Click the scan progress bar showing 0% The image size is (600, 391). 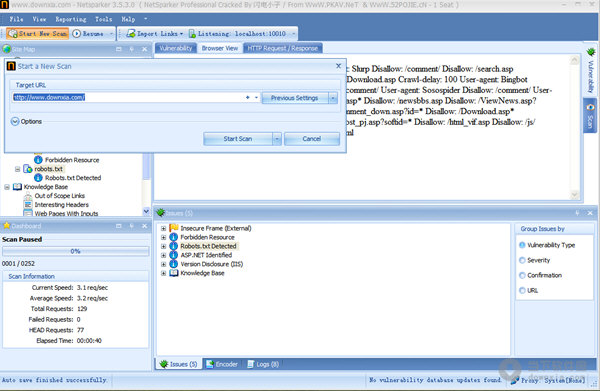click(x=75, y=251)
